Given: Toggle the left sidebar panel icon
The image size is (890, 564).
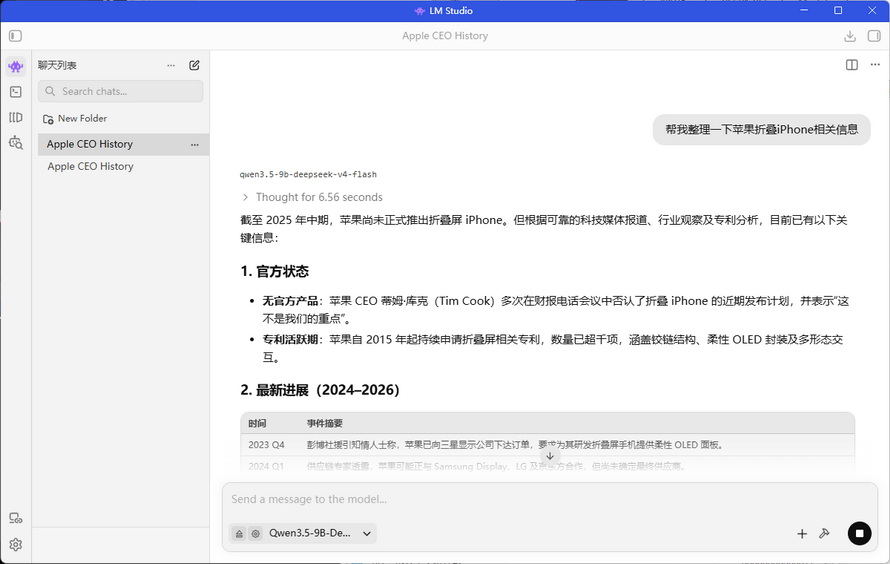Looking at the screenshot, I should pyautogui.click(x=15, y=36).
